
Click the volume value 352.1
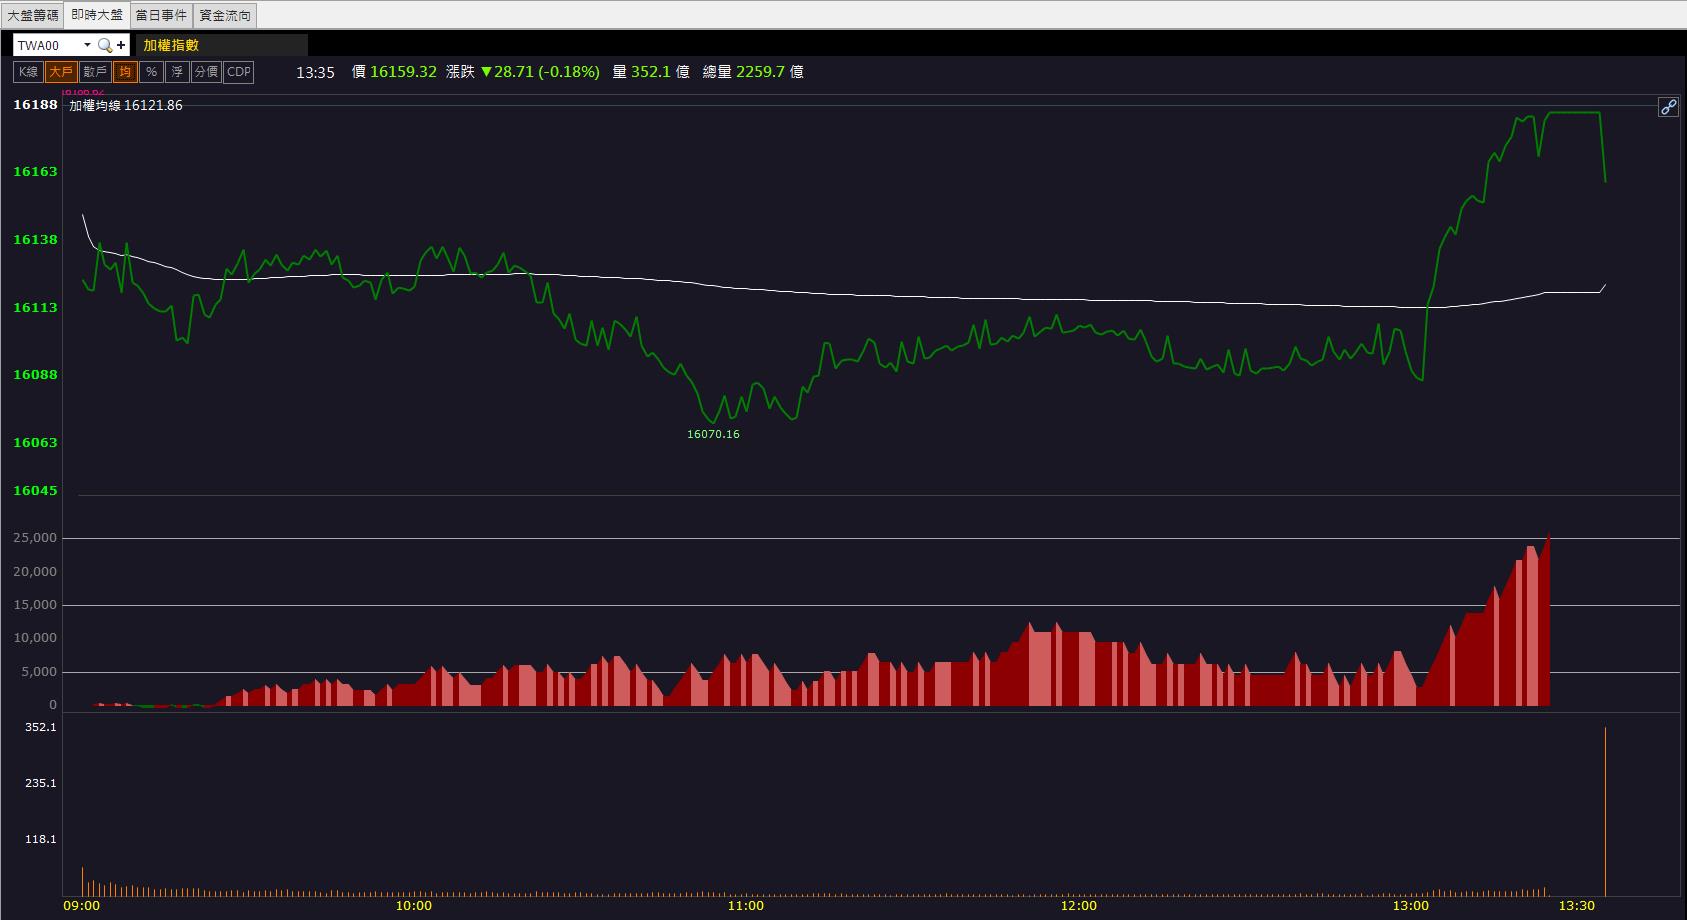tap(651, 72)
